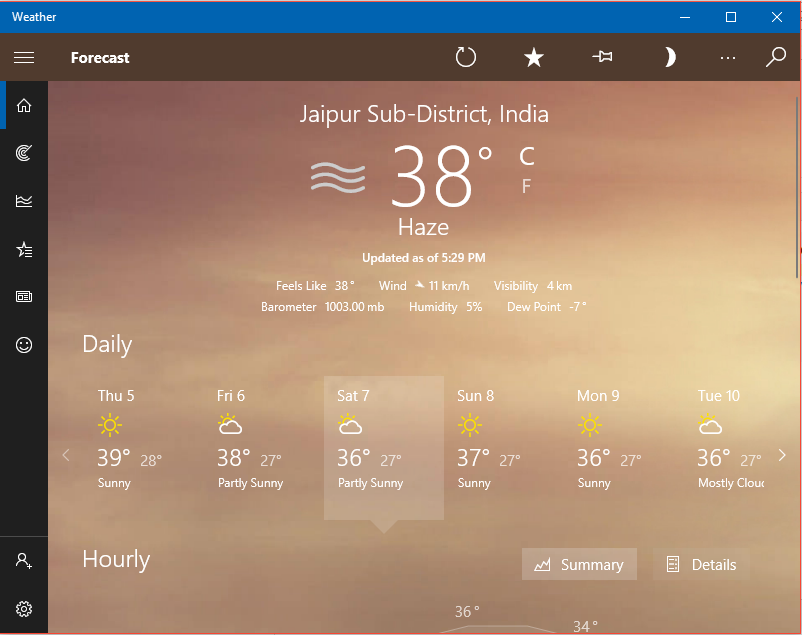Add Jaipur to favorites with the star
Image resolution: width=802 pixels, height=635 pixels.
click(x=533, y=57)
